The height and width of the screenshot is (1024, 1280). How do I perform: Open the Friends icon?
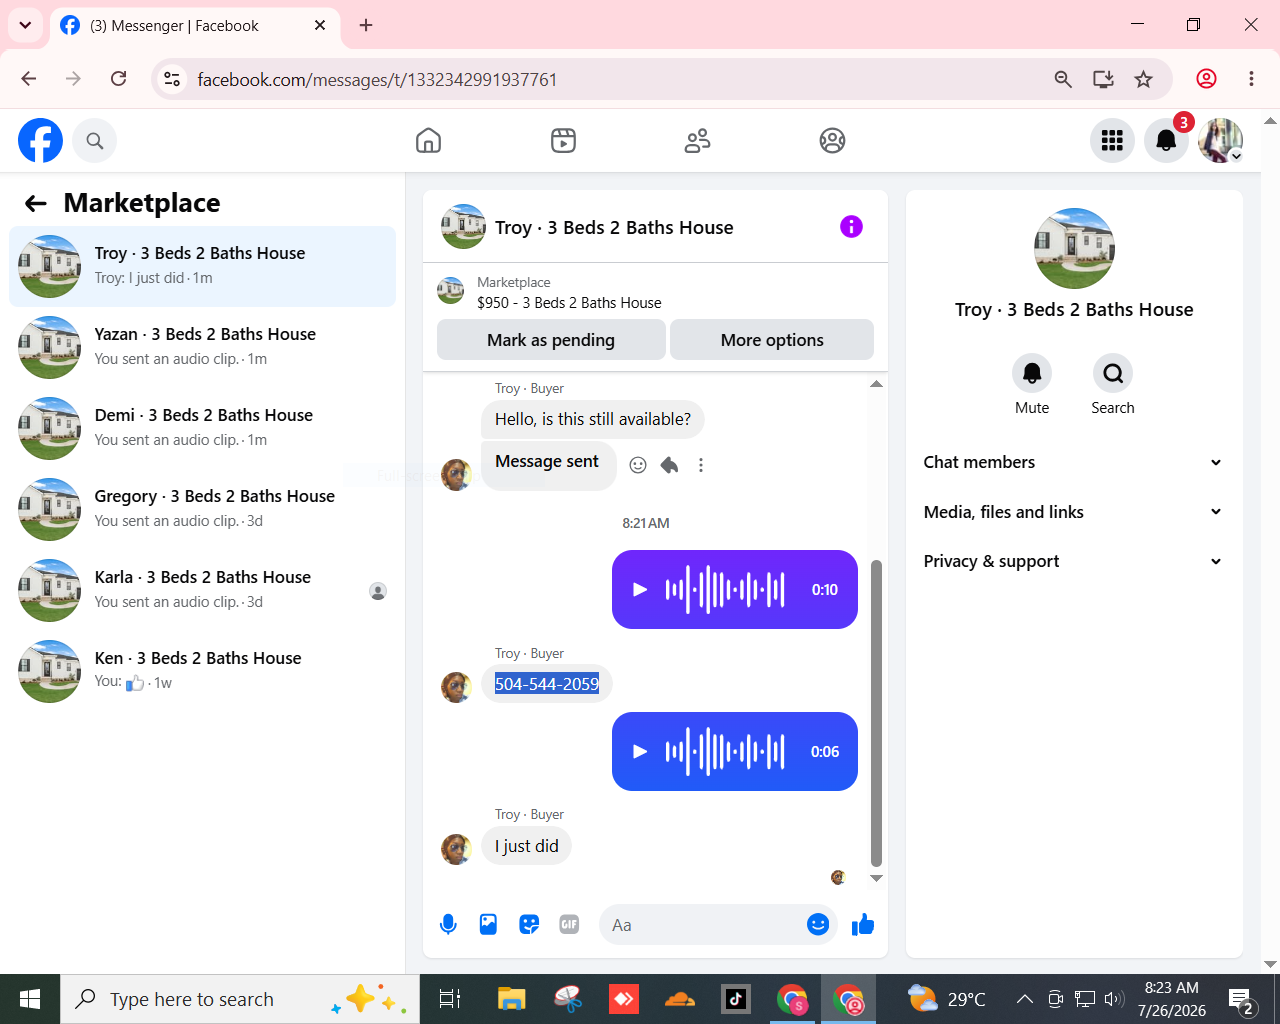(697, 141)
